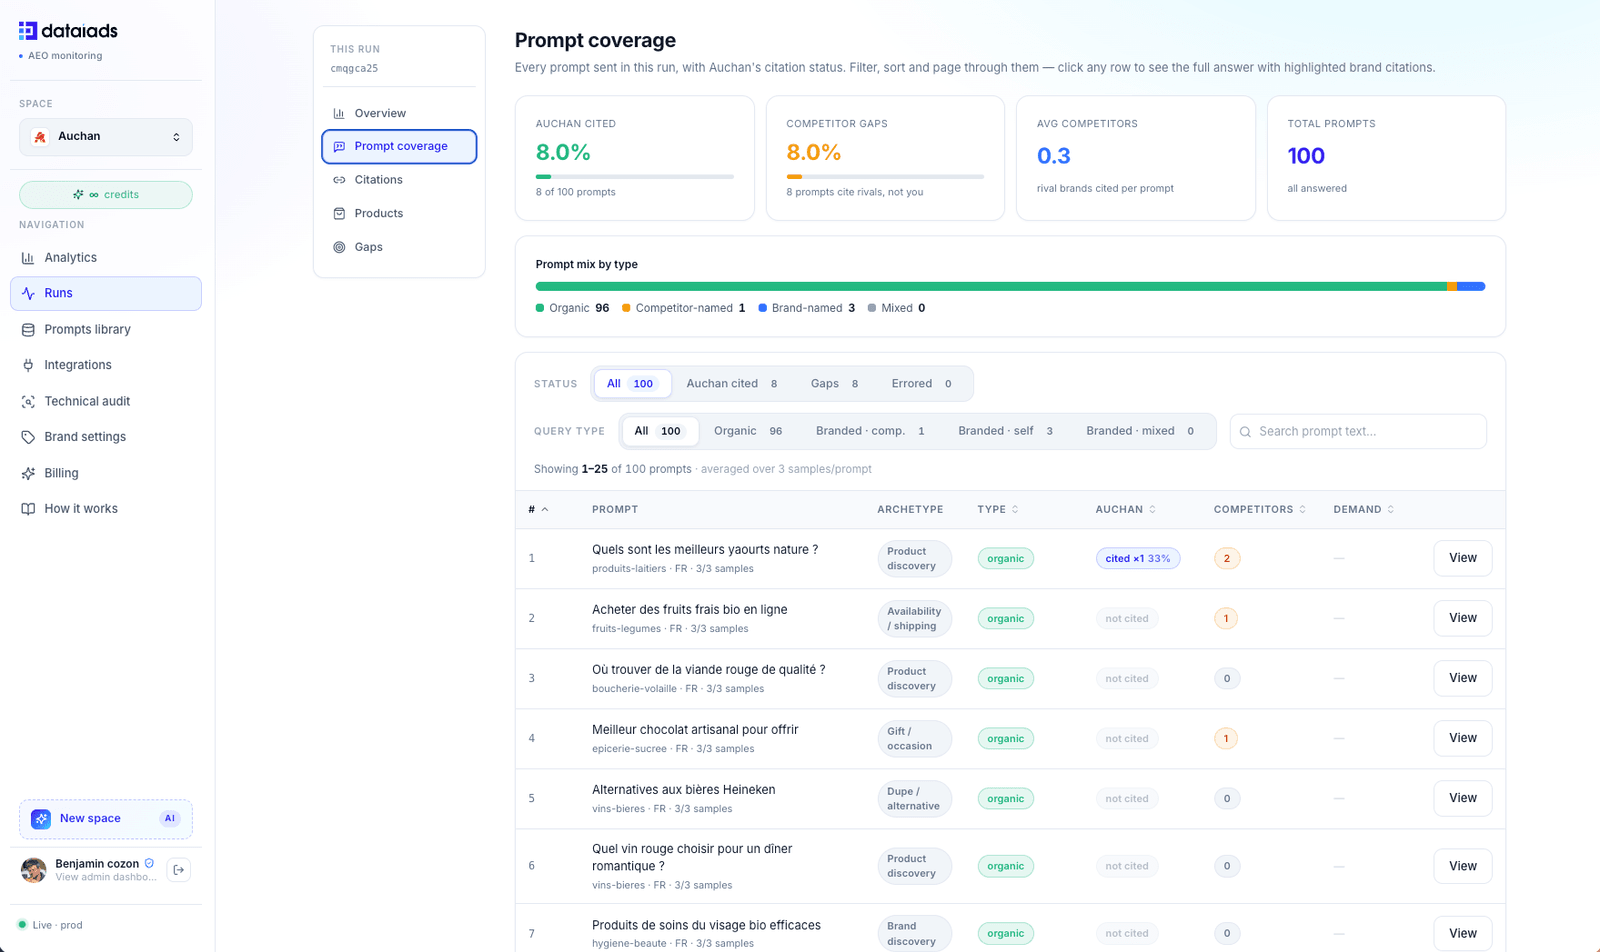1600x952 pixels.
Task: Click the dataiads logo icon
Action: pos(28,31)
